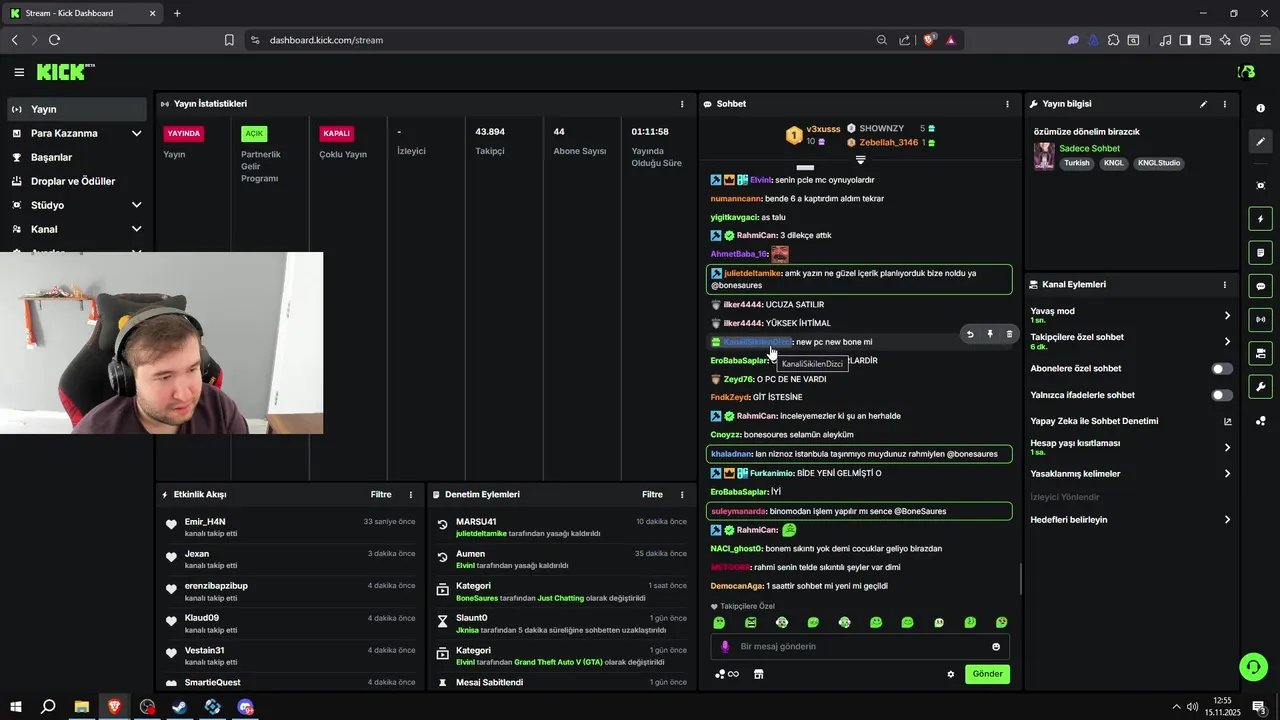The image size is (1280, 720).
Task: Click the MARSU41 moderation entry
Action: (x=562, y=527)
